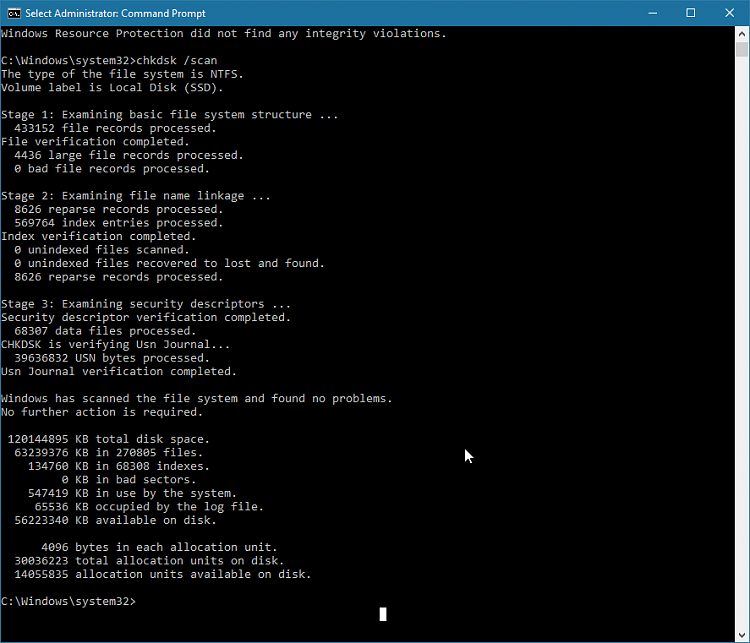The width and height of the screenshot is (750, 643).
Task: Click 'The type of the file system is NTFS.'
Action: click(122, 74)
